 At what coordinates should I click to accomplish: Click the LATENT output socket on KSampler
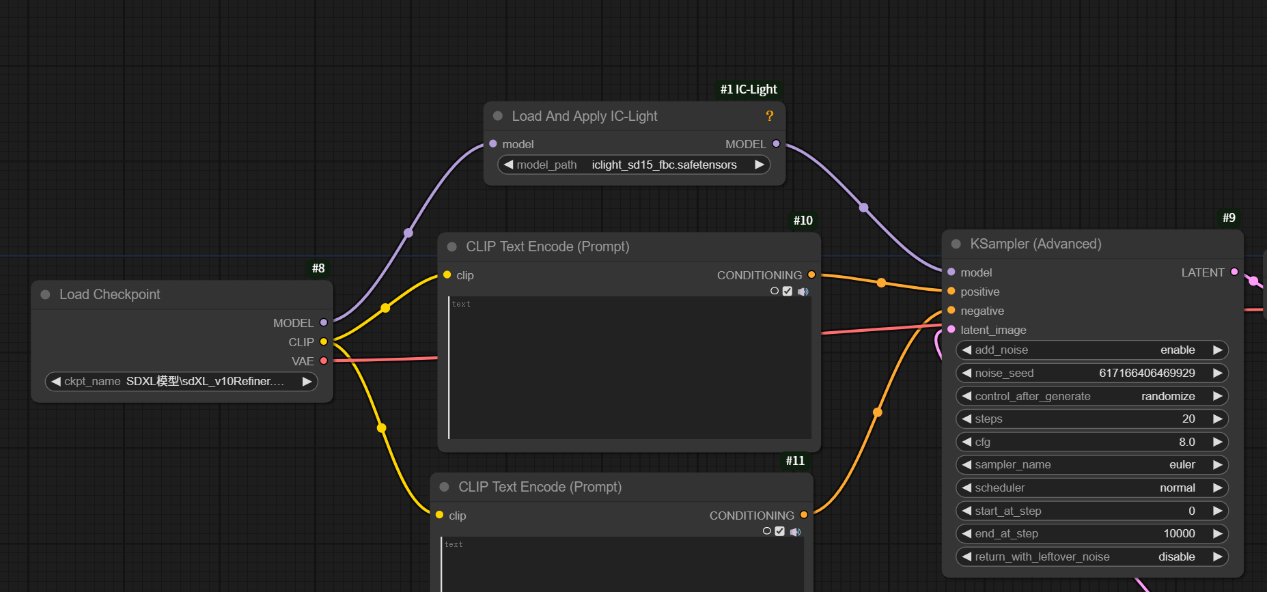[1234, 272]
